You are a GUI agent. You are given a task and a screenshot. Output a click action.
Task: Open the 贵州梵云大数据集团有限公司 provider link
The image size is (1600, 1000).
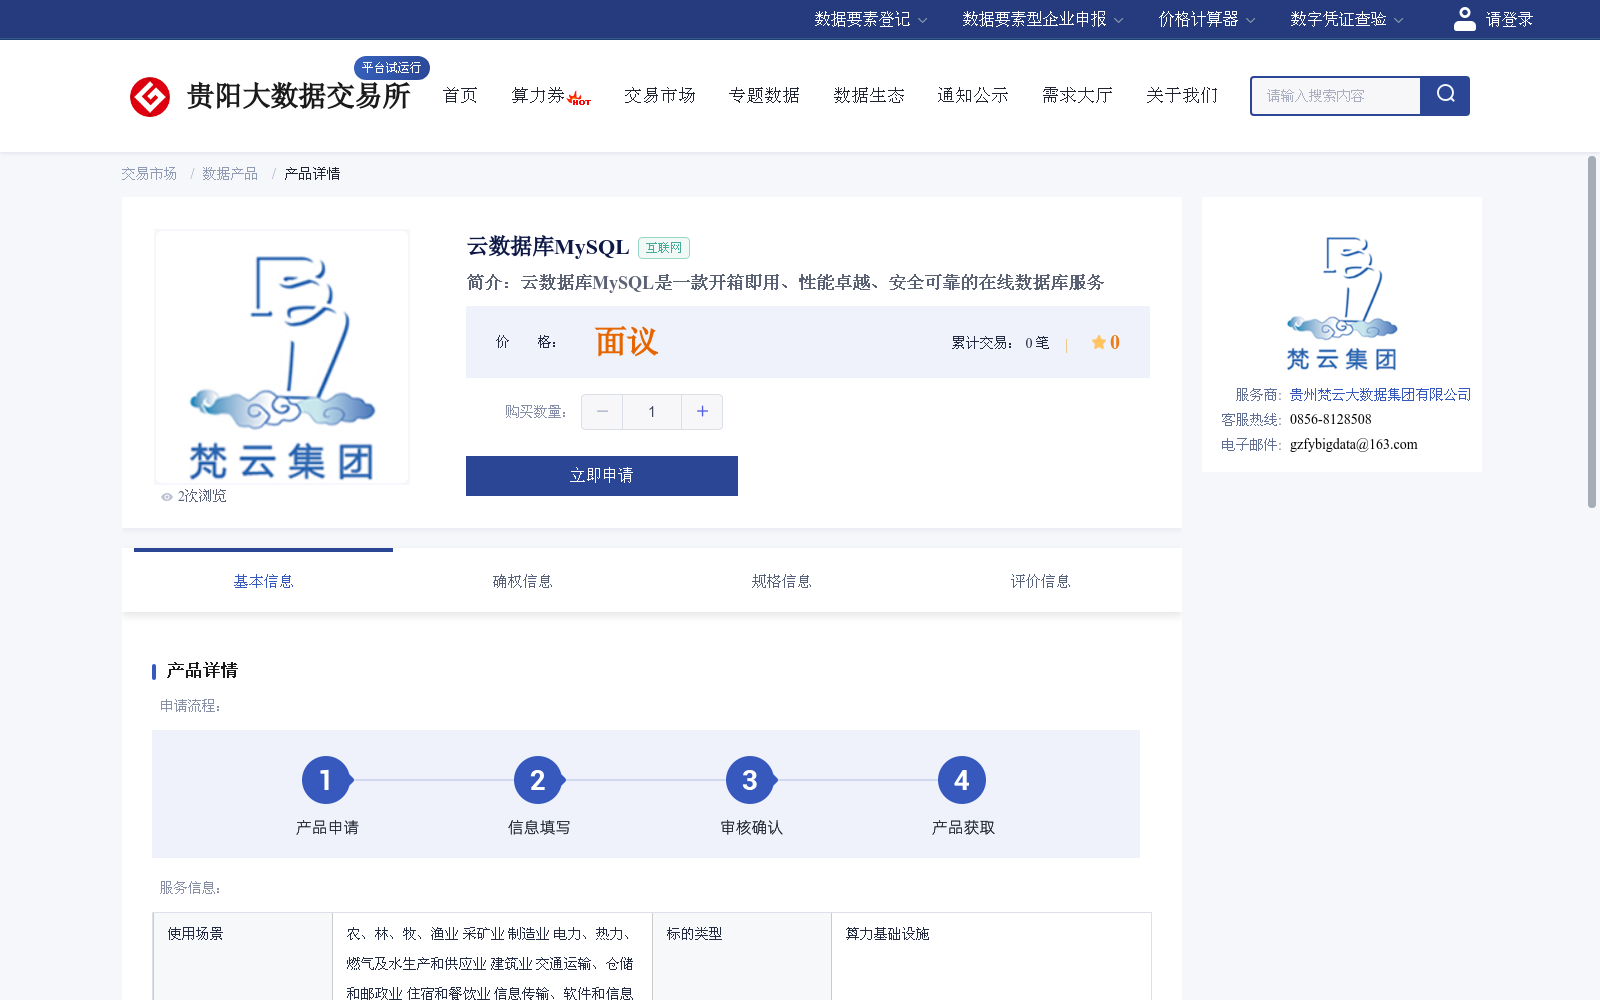click(x=1380, y=395)
